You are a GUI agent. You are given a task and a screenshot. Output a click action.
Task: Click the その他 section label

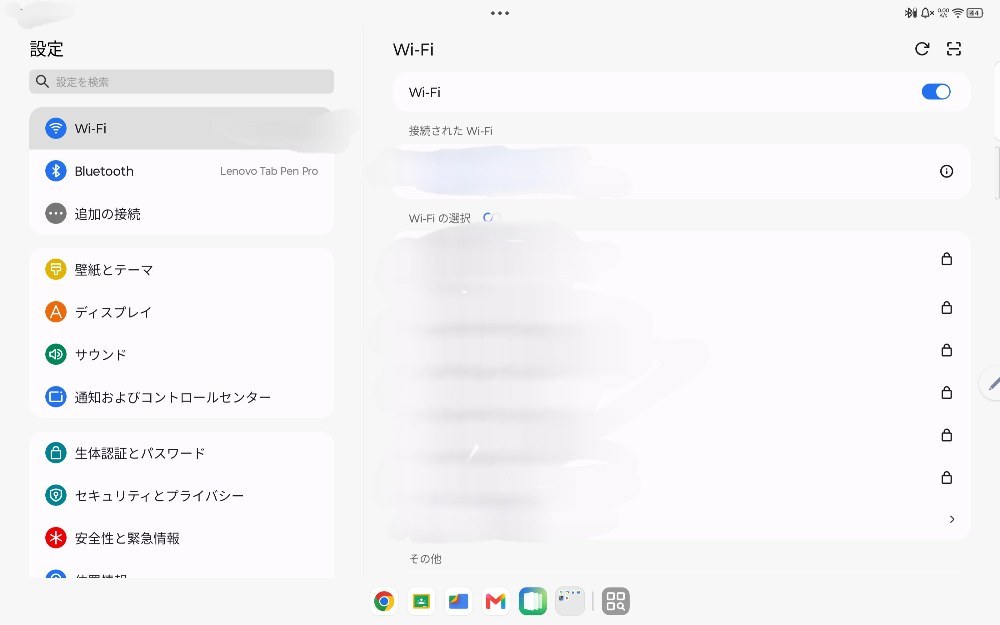[x=425, y=559]
